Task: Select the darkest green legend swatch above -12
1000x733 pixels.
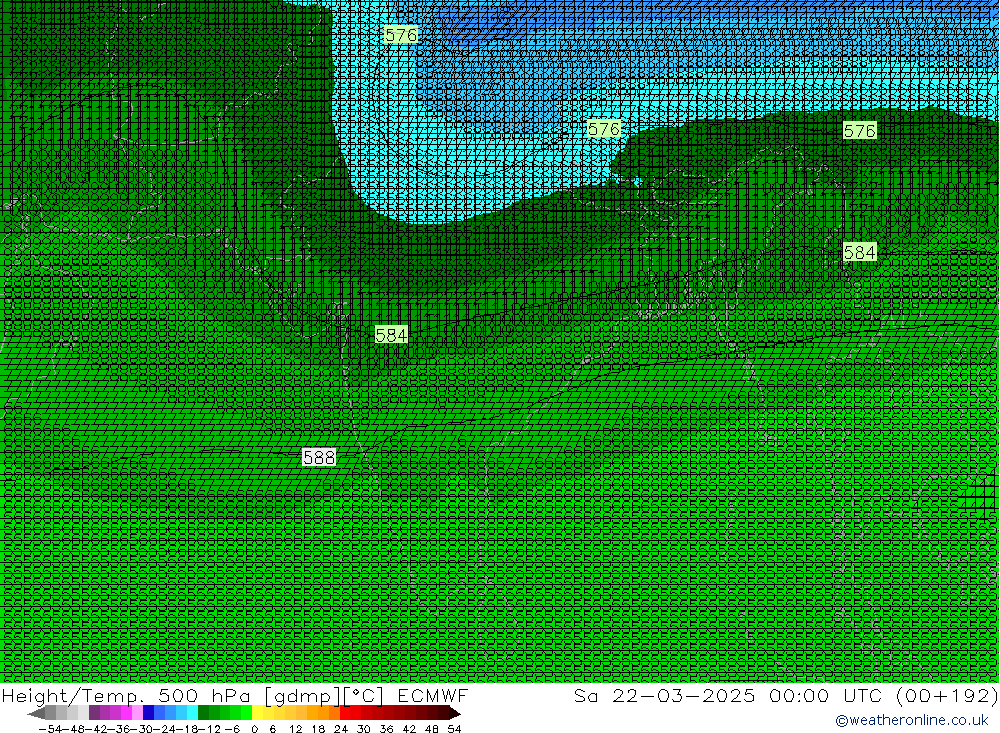Action: coord(203,714)
